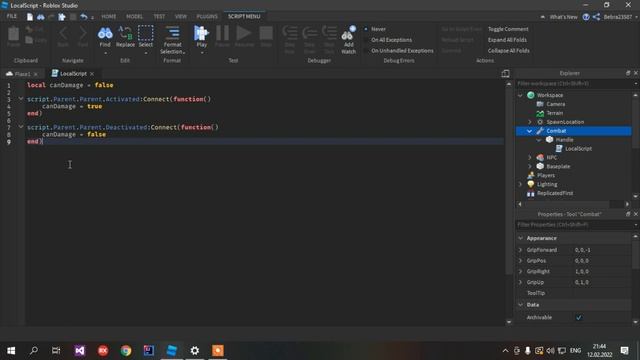Image resolution: width=640 pixels, height=360 pixels.
Task: Click Toggle Comment action
Action: (508, 29)
